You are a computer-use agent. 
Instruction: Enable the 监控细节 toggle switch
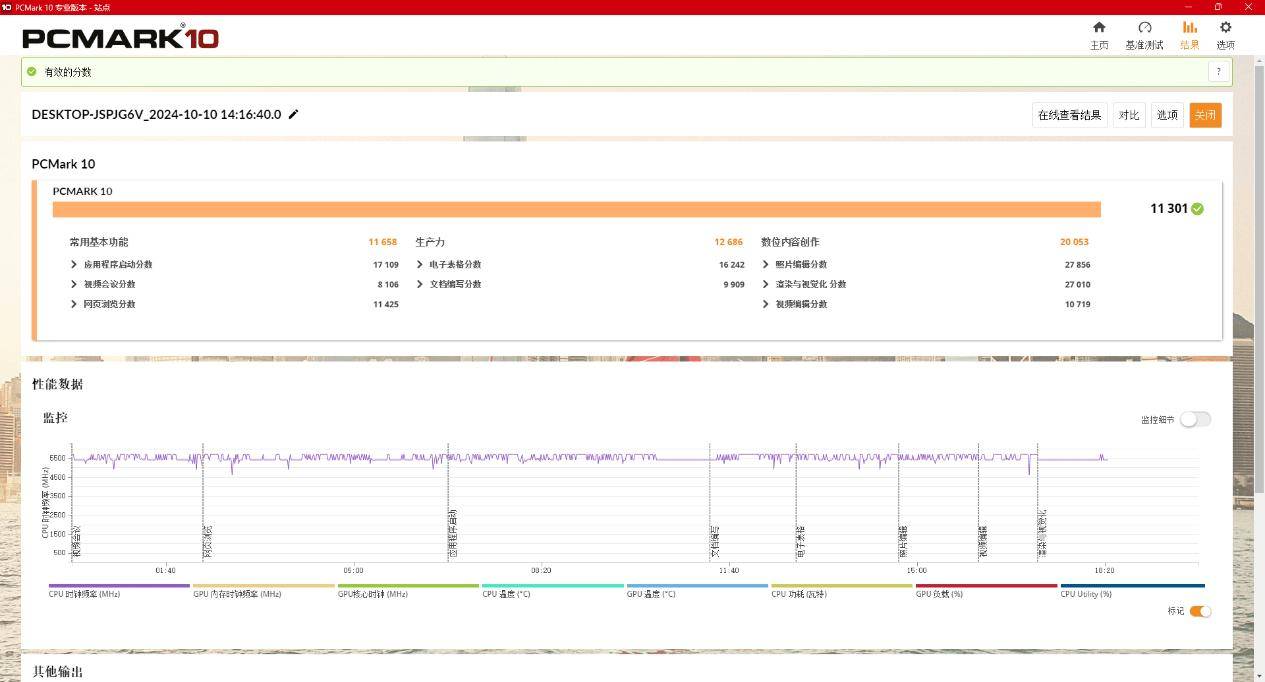point(1194,419)
